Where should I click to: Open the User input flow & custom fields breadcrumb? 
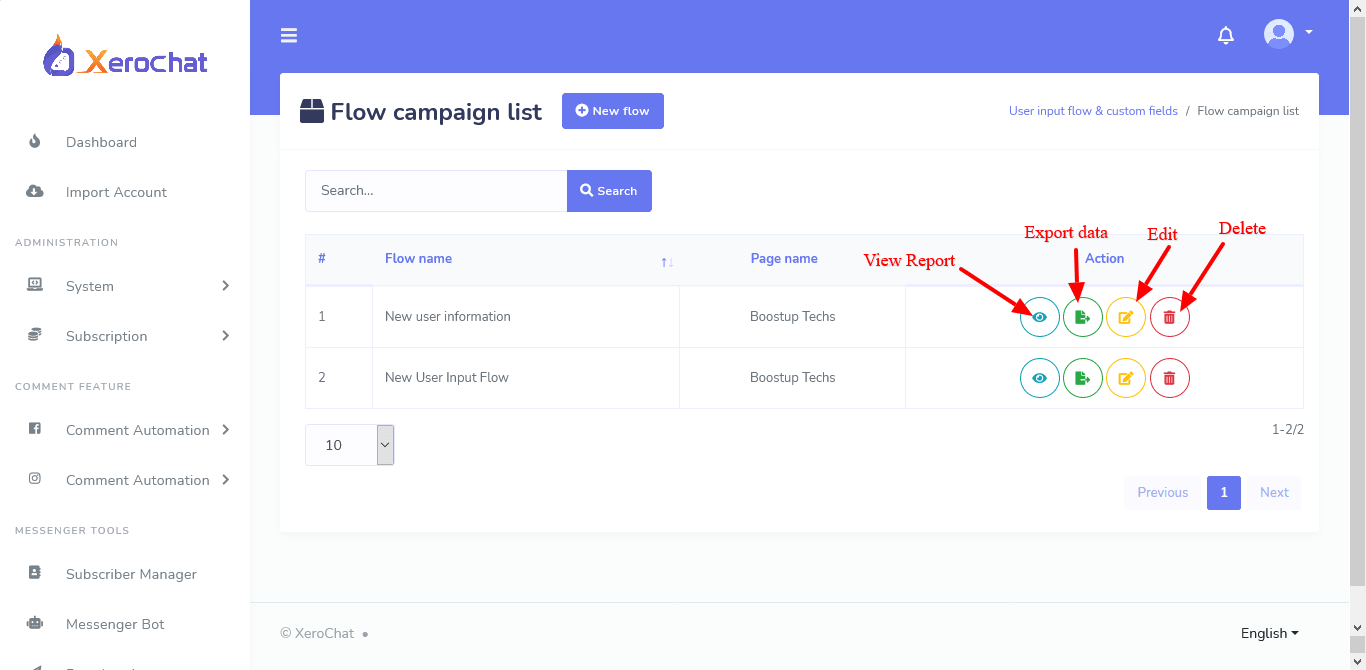coord(1093,110)
